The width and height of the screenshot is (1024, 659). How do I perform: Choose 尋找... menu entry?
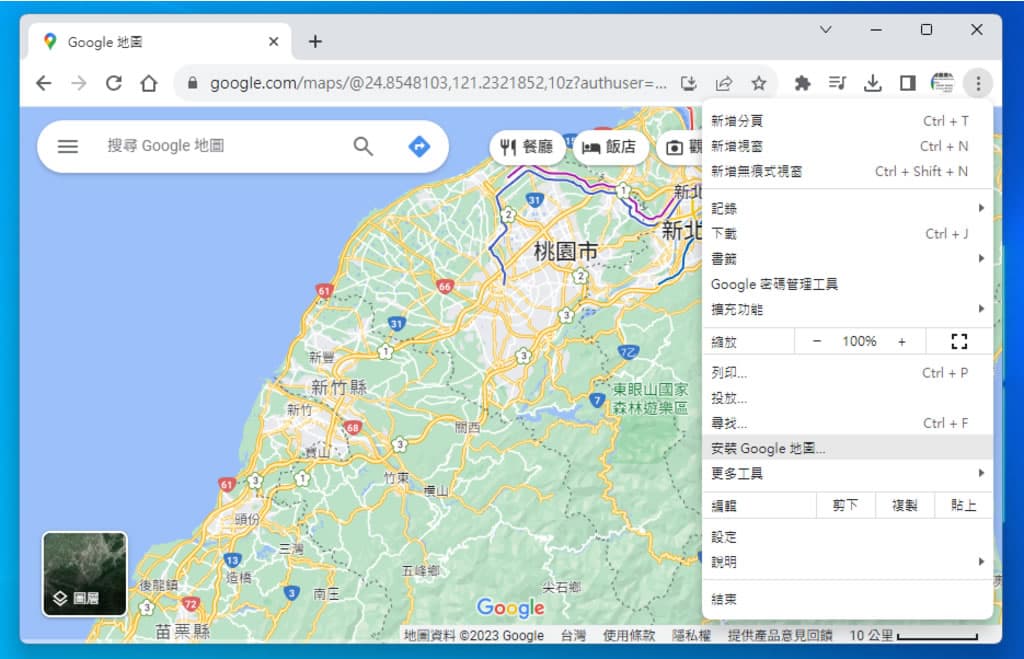[x=848, y=423]
